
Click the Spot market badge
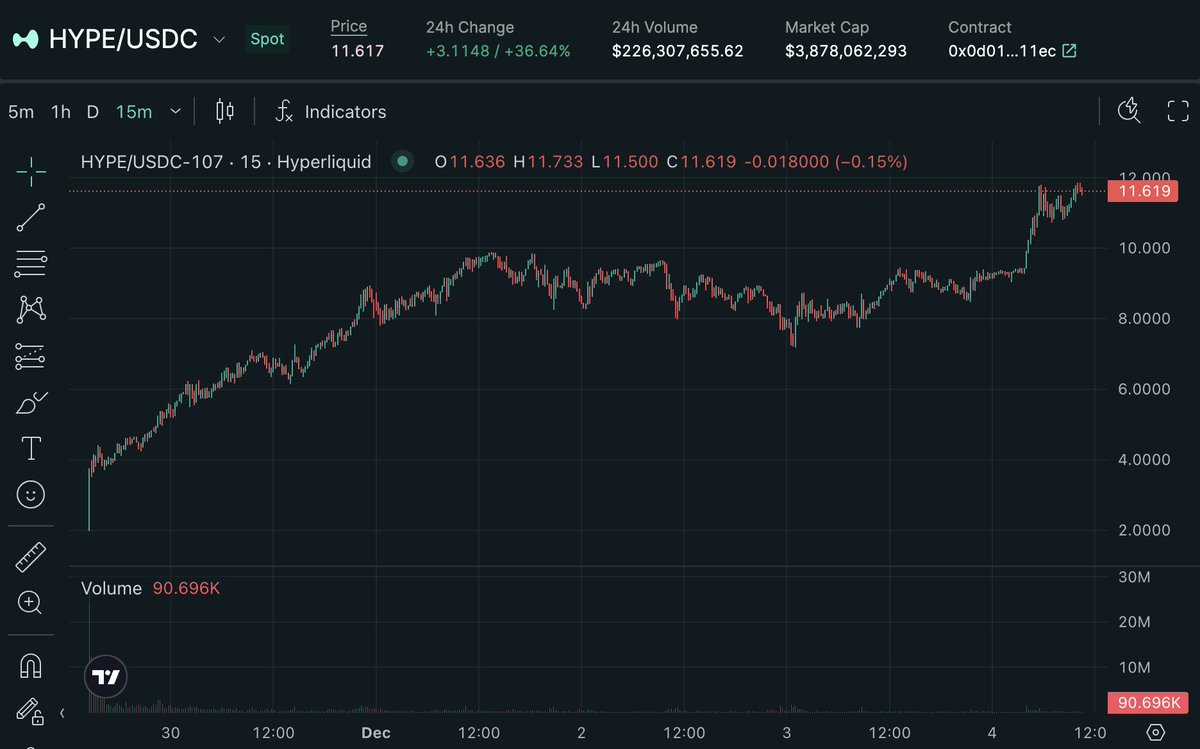coord(267,40)
